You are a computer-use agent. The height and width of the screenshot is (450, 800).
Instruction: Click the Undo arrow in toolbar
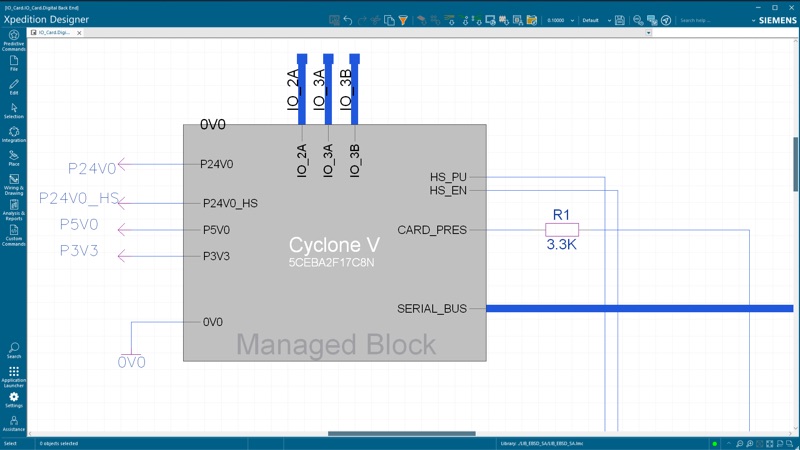pos(348,20)
